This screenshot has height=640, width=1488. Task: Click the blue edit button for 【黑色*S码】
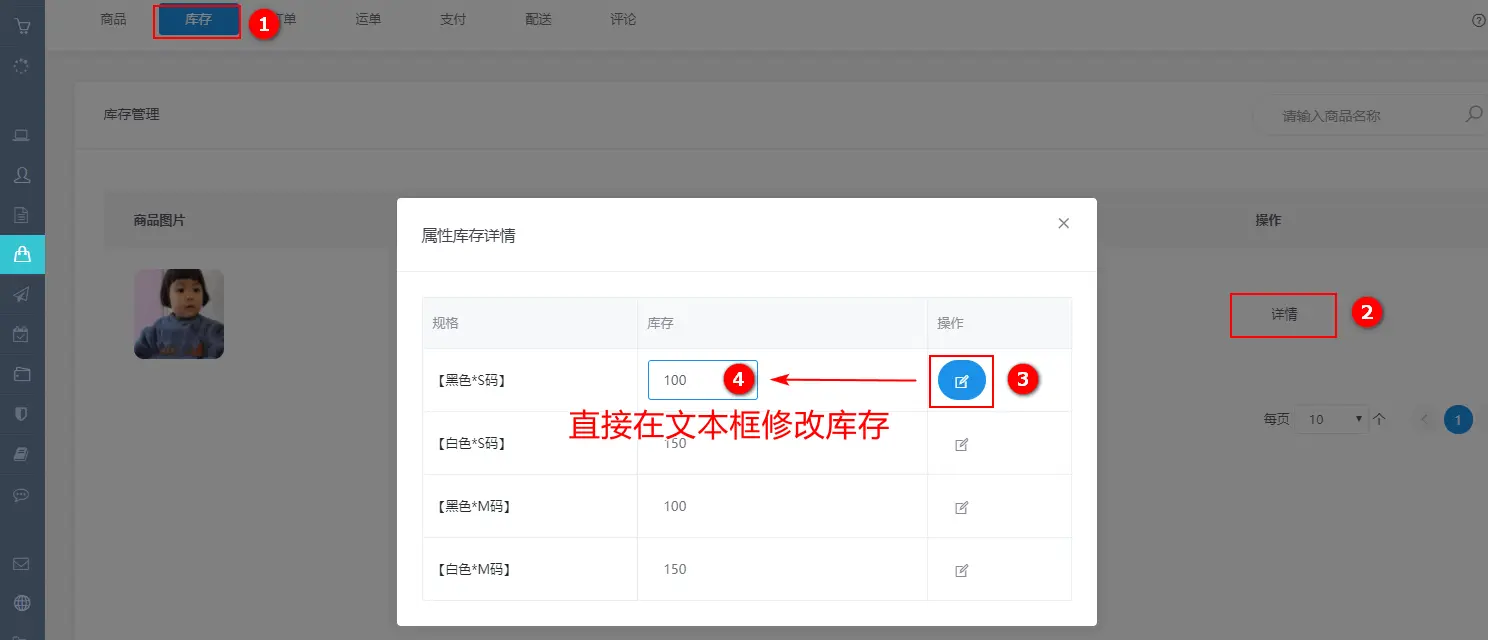point(961,381)
